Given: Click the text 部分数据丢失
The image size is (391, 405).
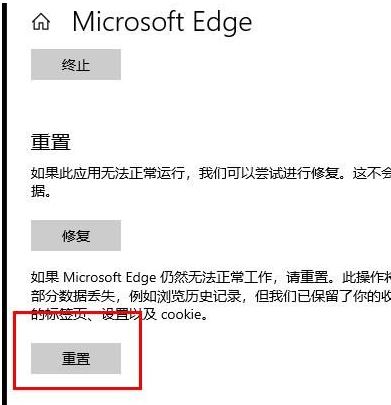Looking at the screenshot, I should tap(73, 296).
